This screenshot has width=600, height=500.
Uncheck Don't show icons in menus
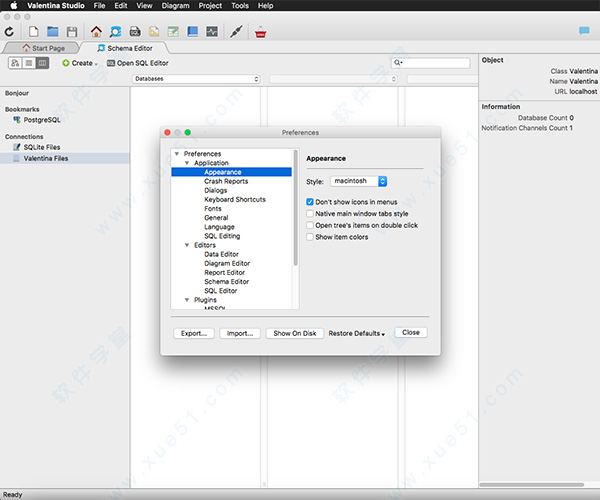310,202
